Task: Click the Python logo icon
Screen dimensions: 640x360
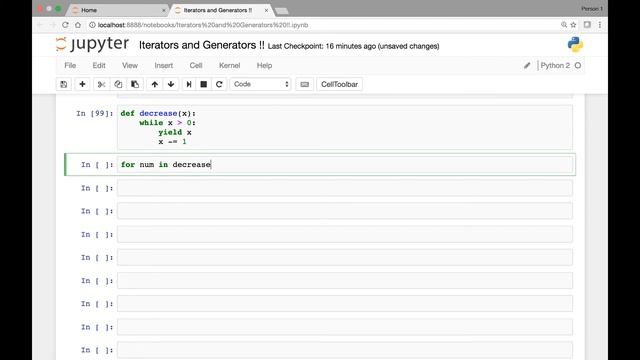Action: pos(575,44)
